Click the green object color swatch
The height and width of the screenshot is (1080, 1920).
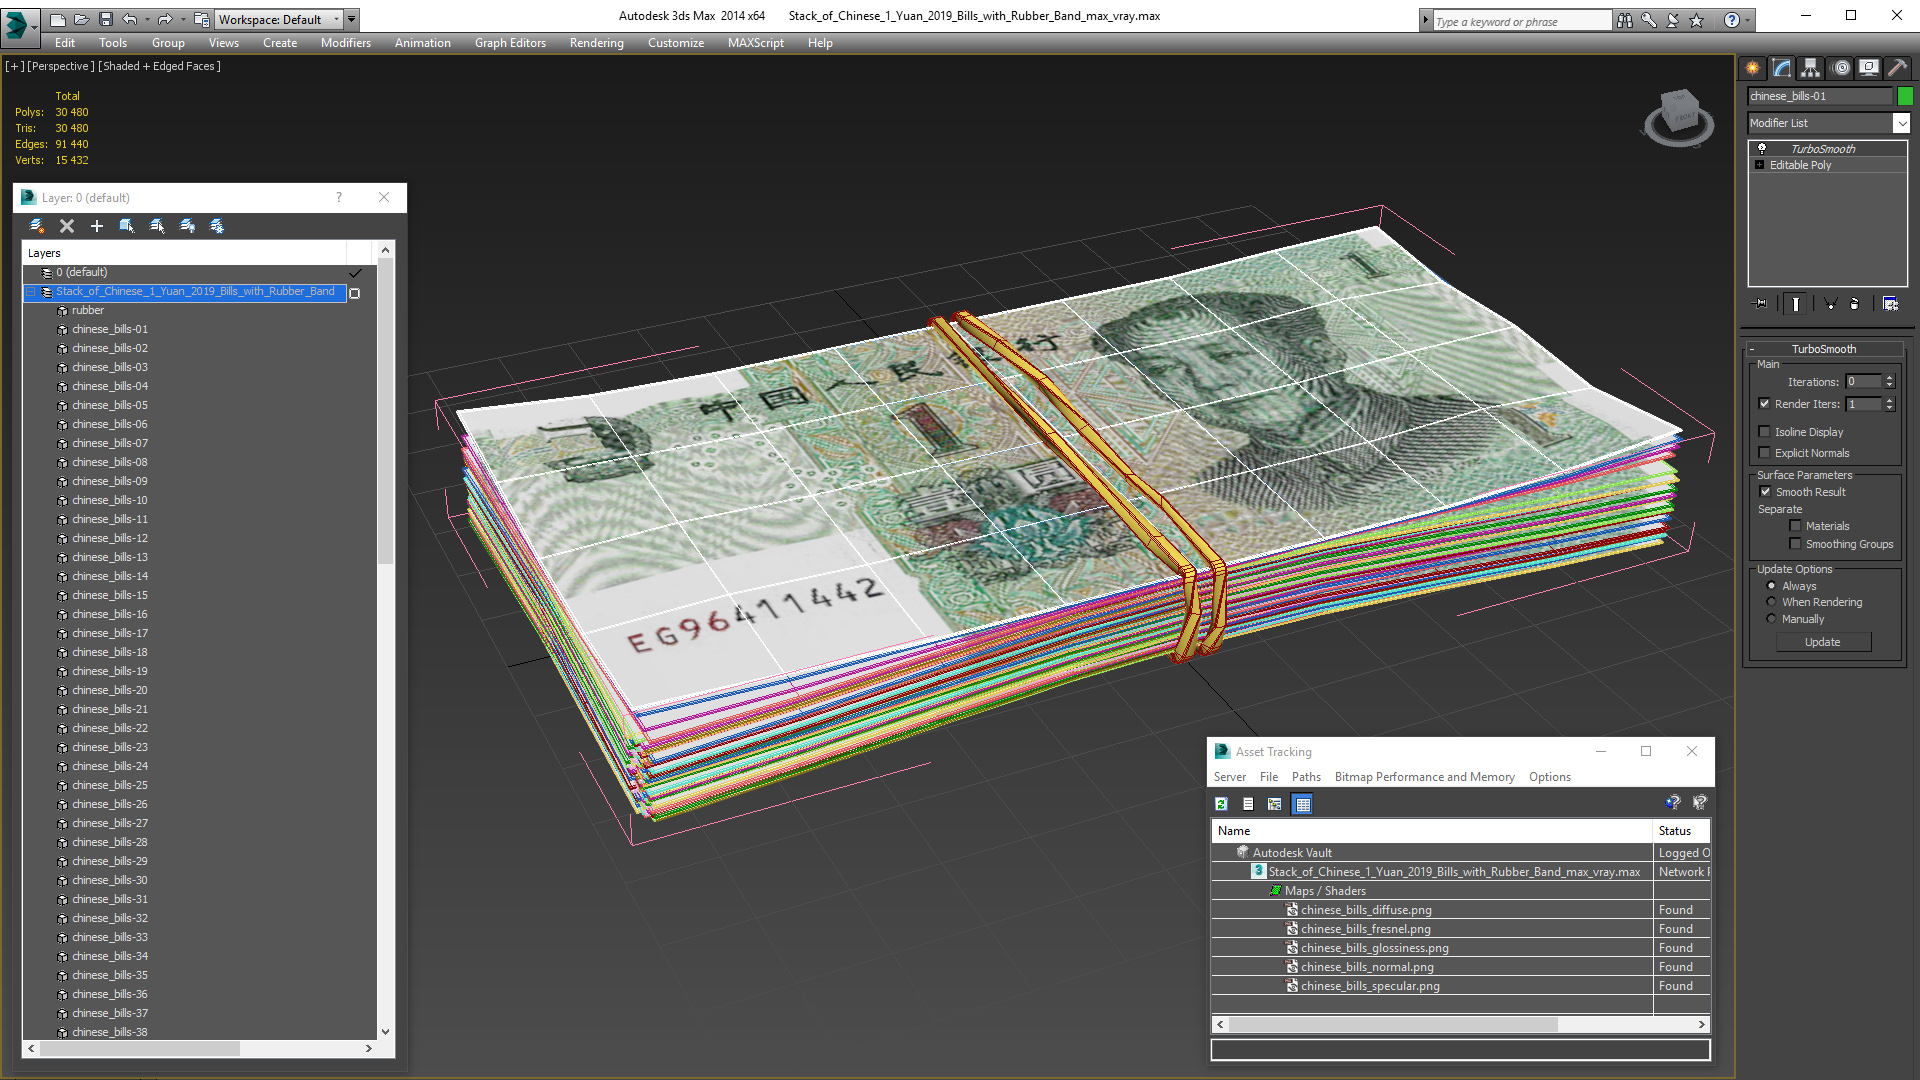click(1905, 96)
